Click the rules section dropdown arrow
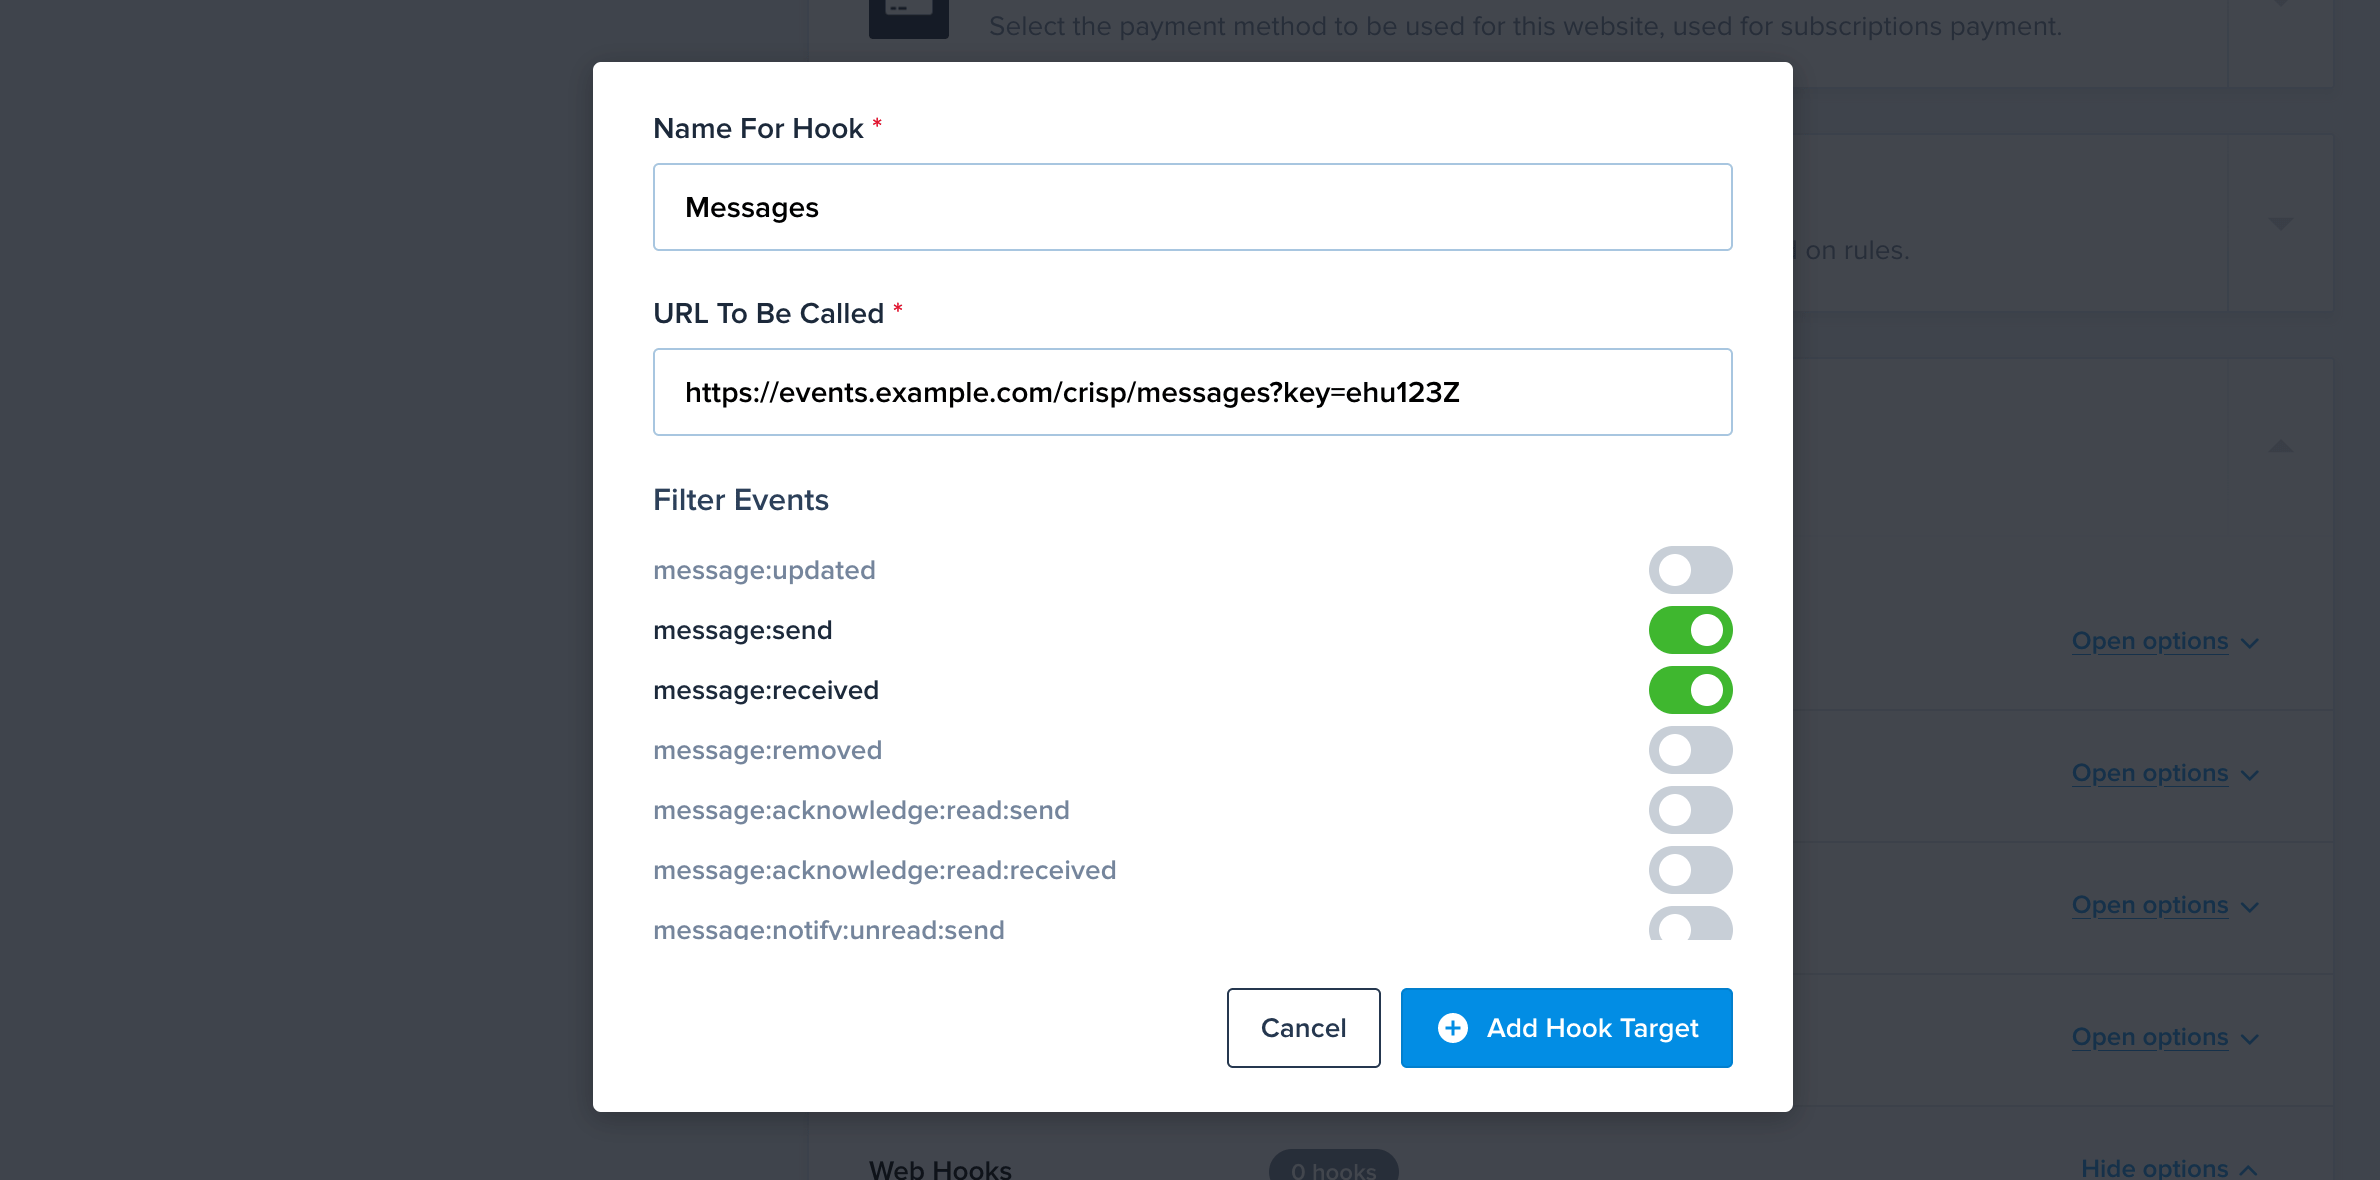The height and width of the screenshot is (1180, 2380). coord(2280,224)
